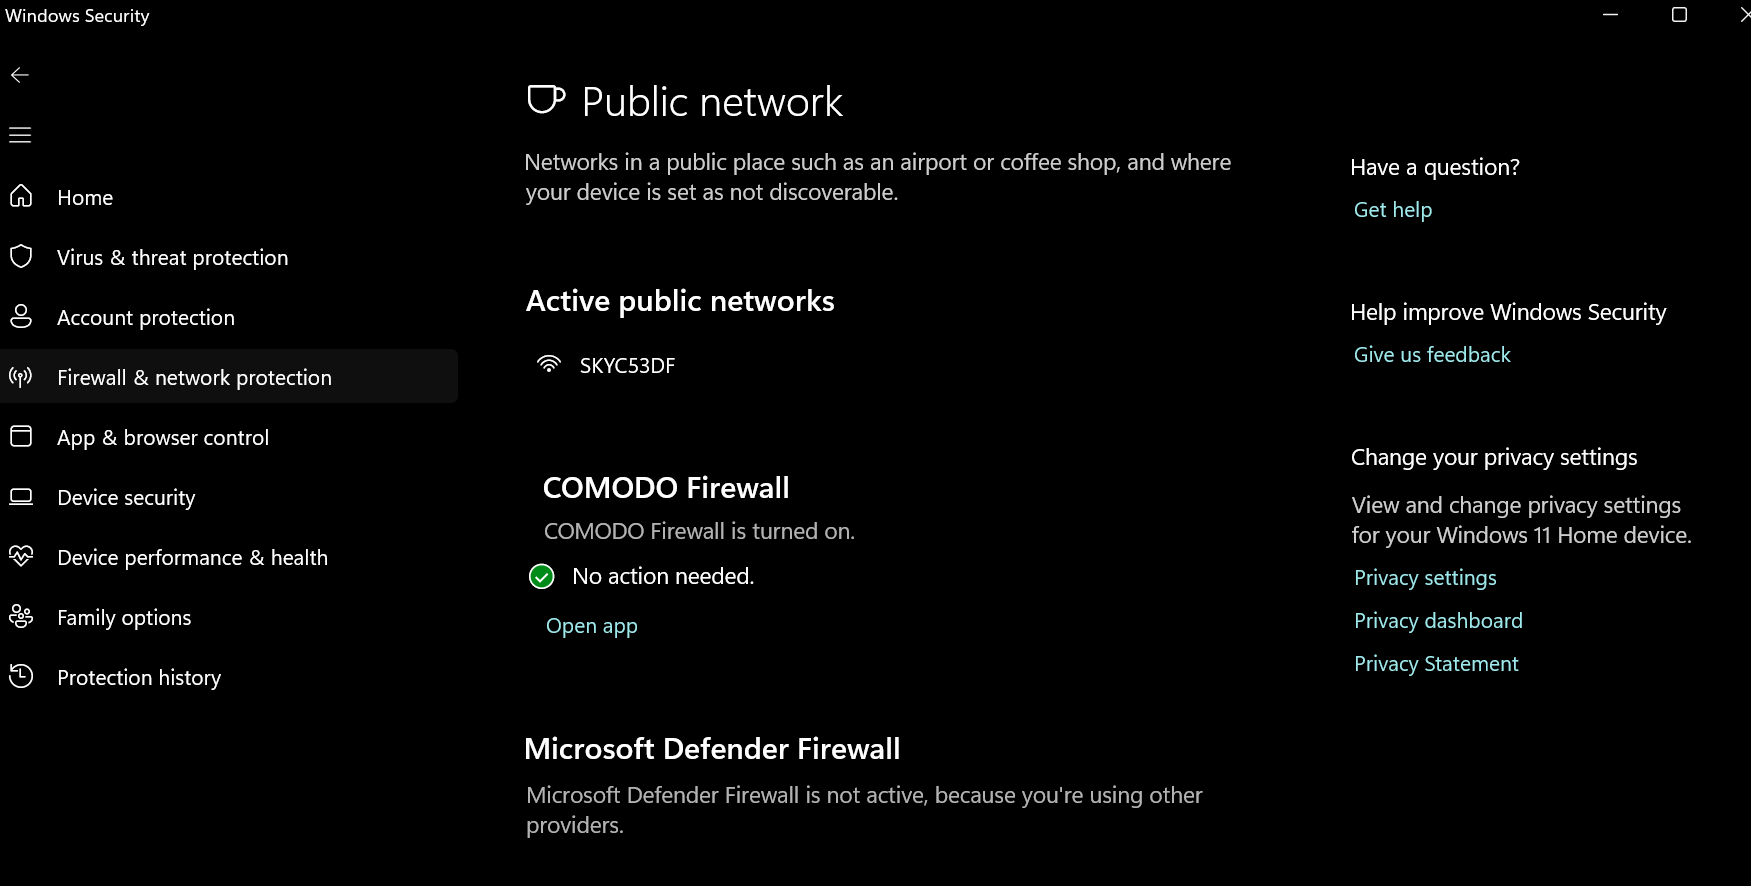Viewport: 1751px width, 886px height.
Task: Click the back arrow icon
Action: pyautogui.click(x=20, y=75)
